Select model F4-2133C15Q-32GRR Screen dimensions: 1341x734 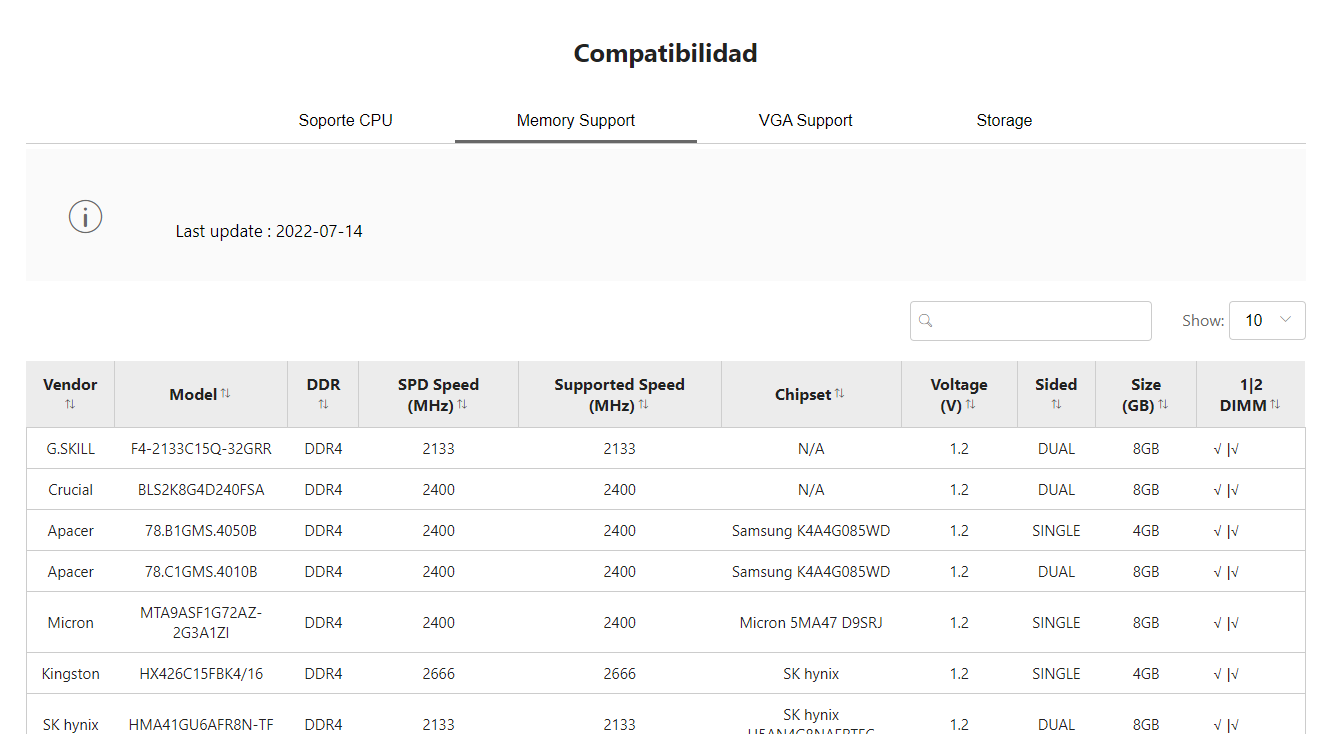[x=201, y=449]
